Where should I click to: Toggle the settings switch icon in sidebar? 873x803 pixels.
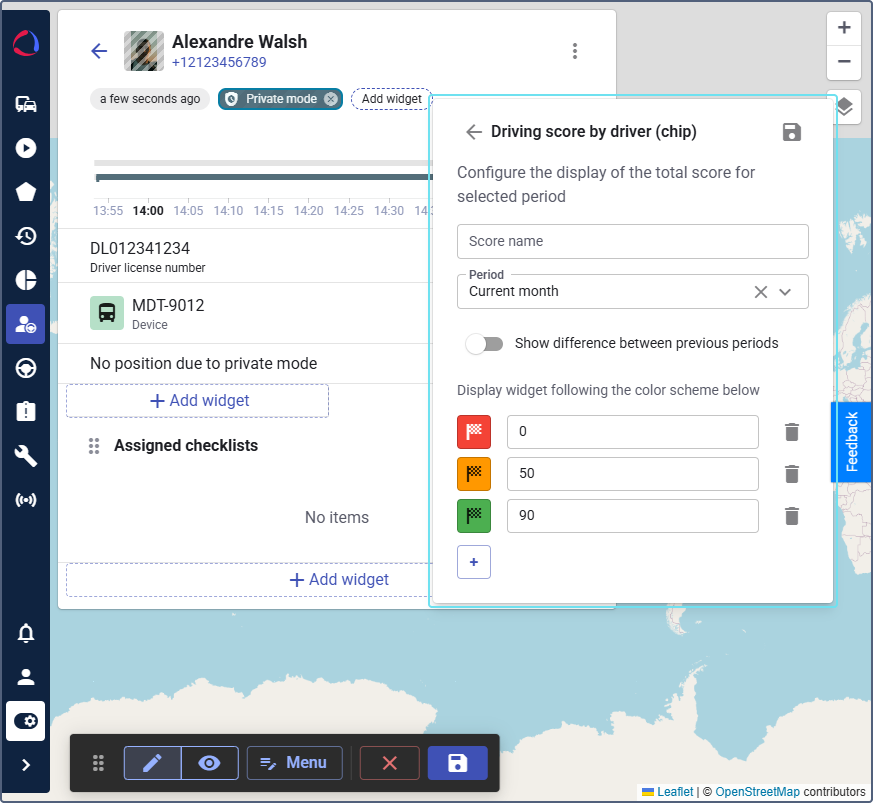tap(26, 721)
